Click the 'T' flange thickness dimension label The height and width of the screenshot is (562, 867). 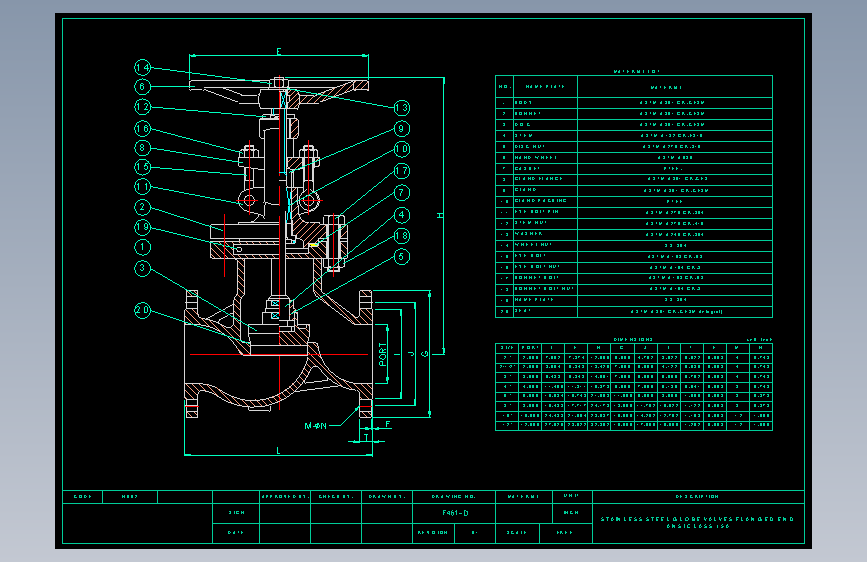point(366,437)
